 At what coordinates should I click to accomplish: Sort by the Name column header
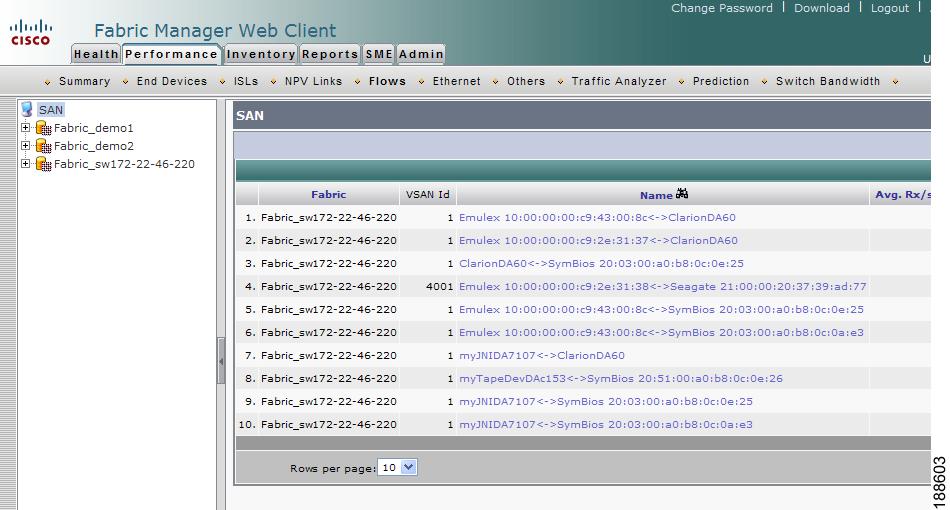click(x=656, y=195)
